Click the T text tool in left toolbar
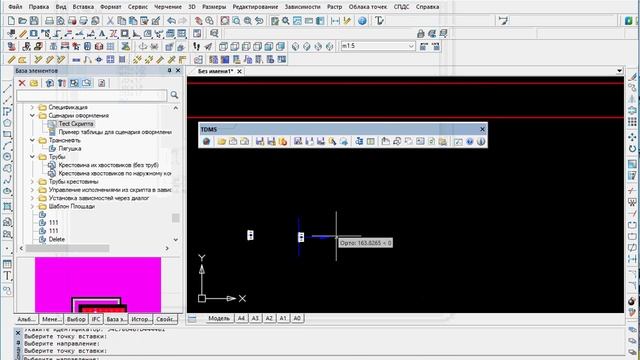This screenshot has width=640, height=360. click(7, 276)
